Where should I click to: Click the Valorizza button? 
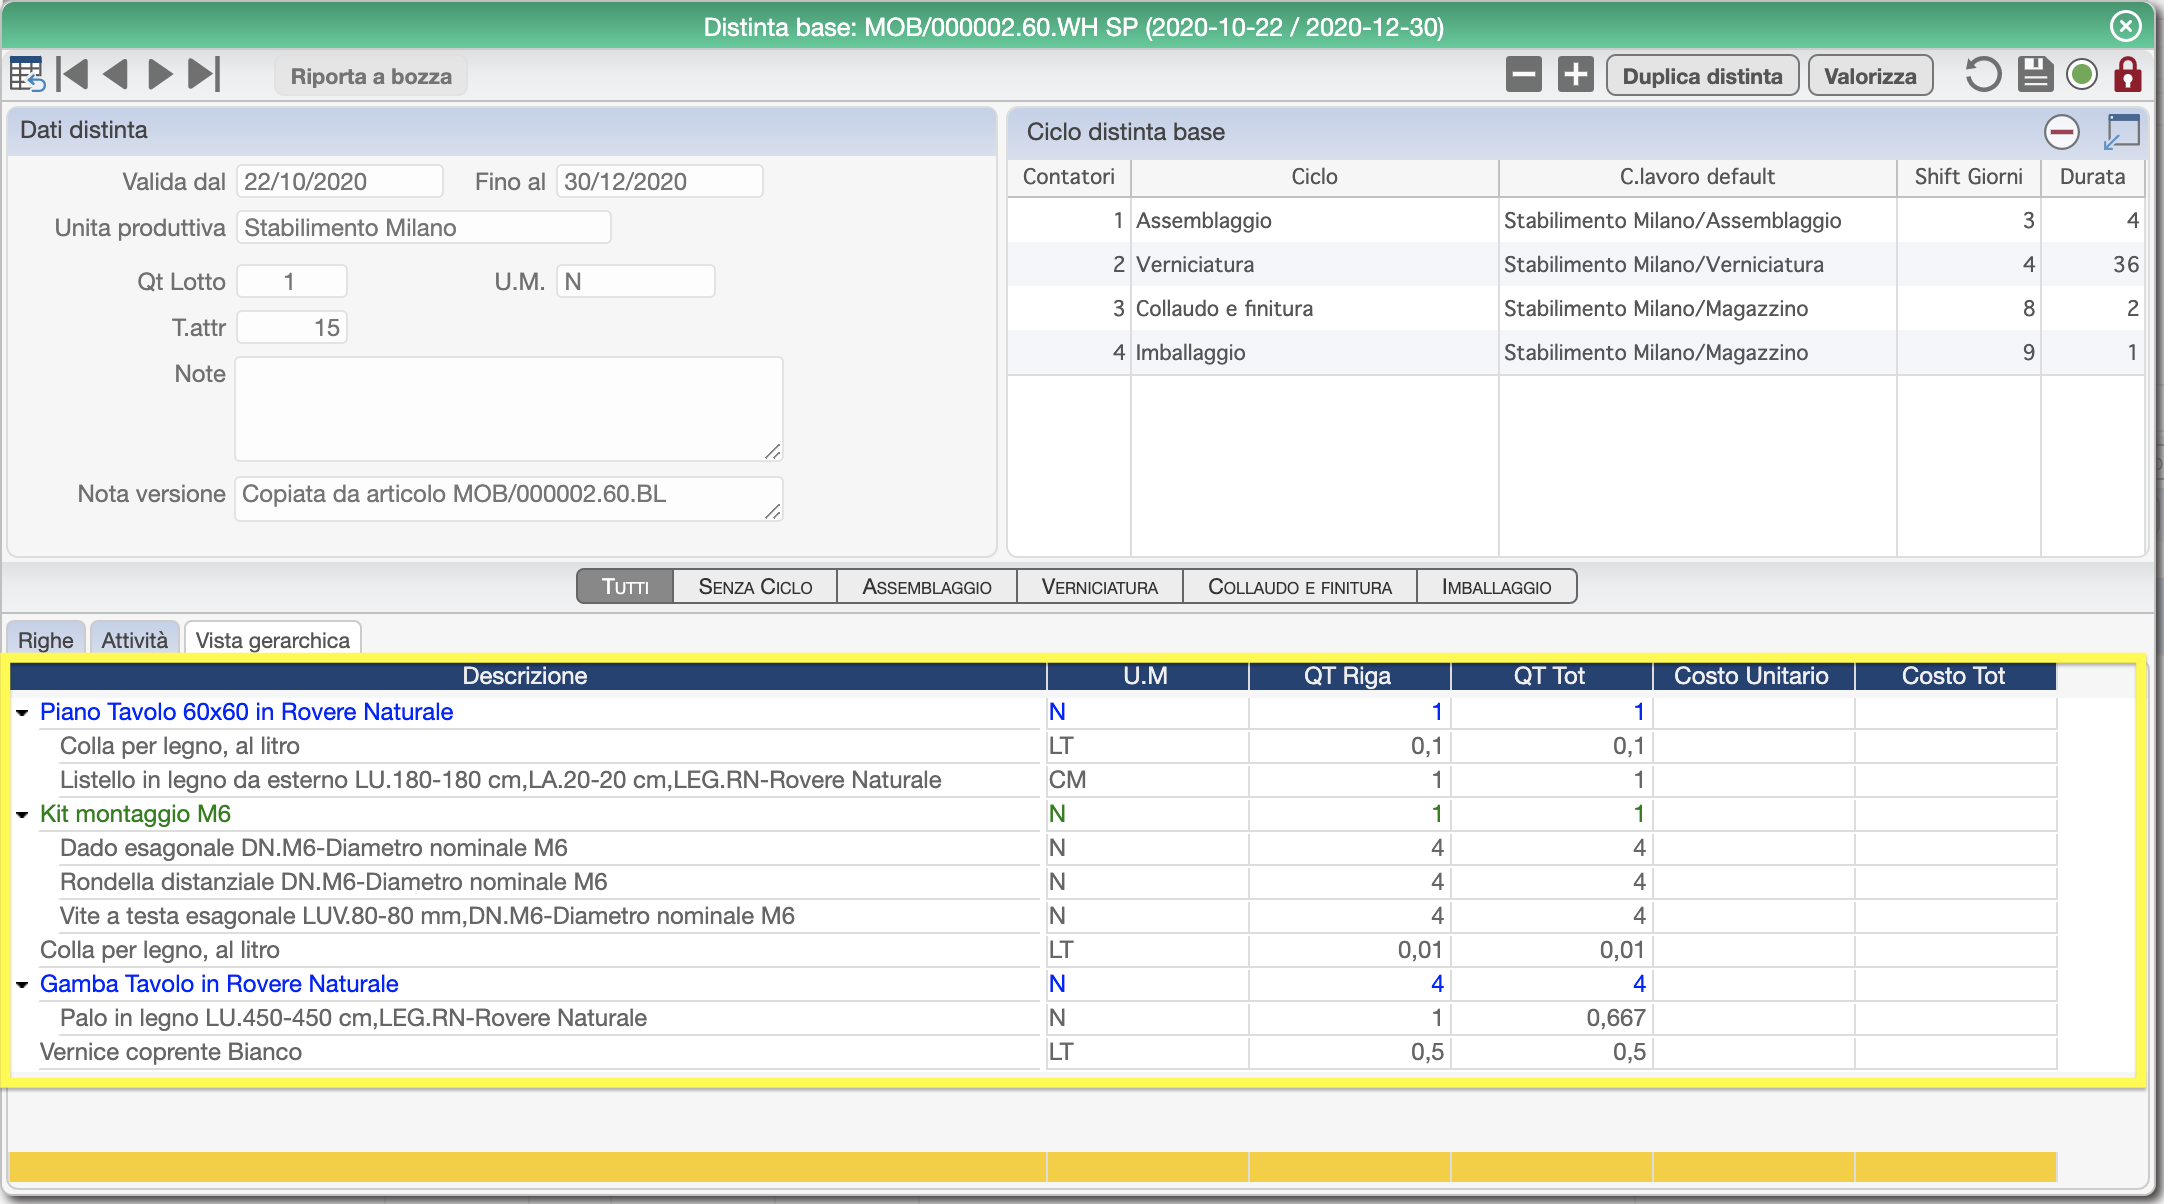pyautogui.click(x=1870, y=77)
